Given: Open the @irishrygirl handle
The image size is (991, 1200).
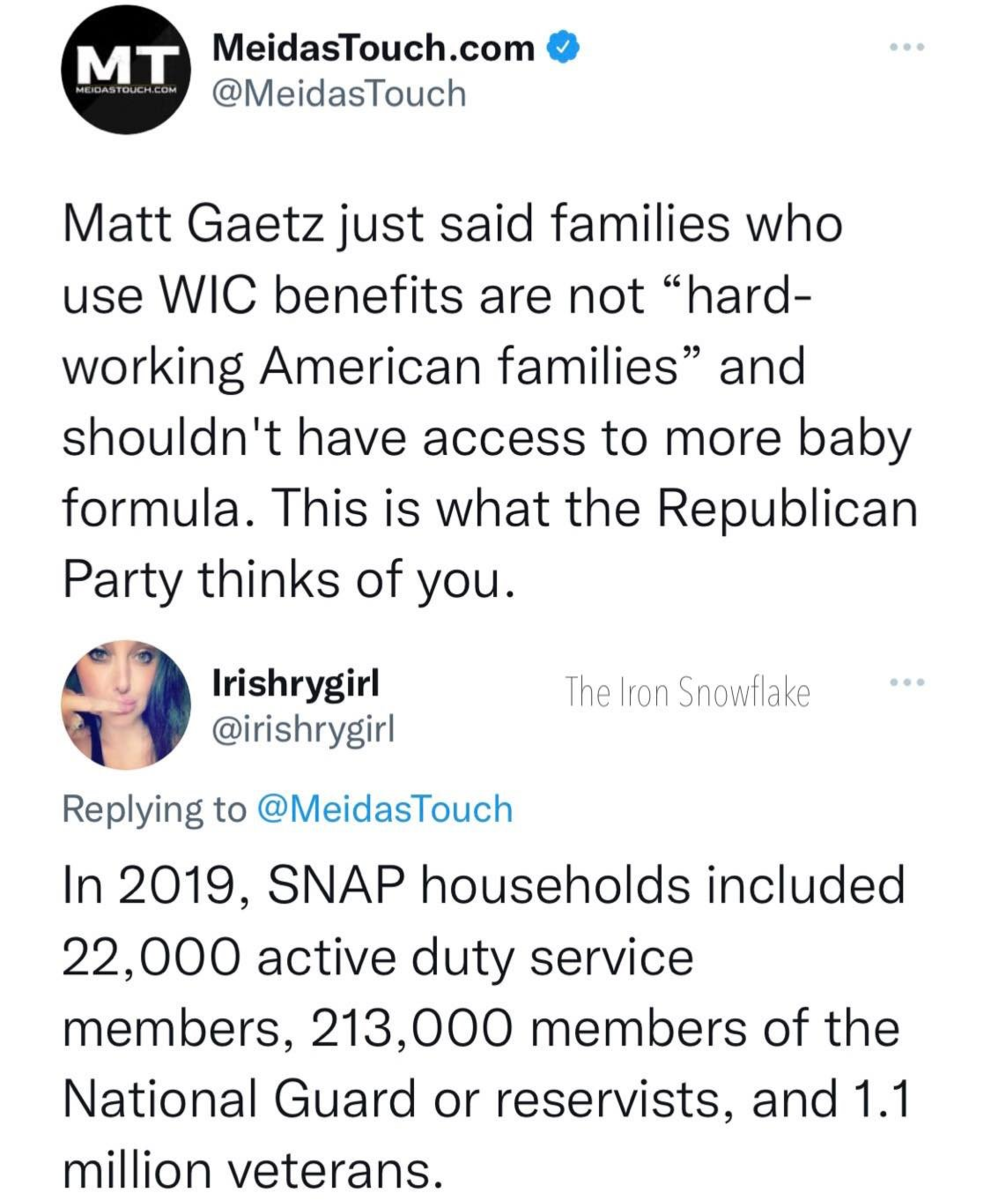Looking at the screenshot, I should tap(305, 732).
